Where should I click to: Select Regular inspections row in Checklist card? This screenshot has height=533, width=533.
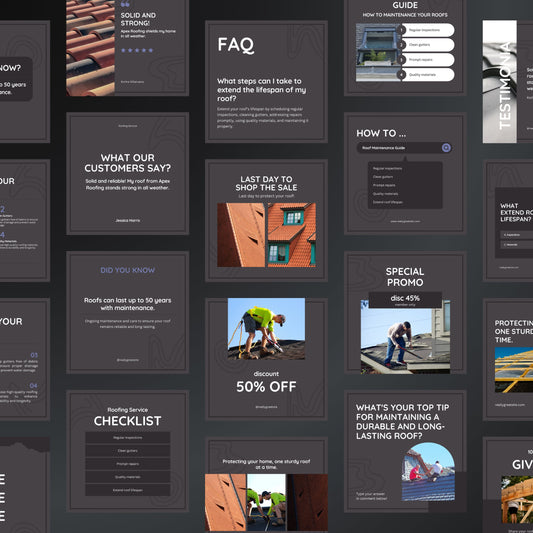pos(127,438)
